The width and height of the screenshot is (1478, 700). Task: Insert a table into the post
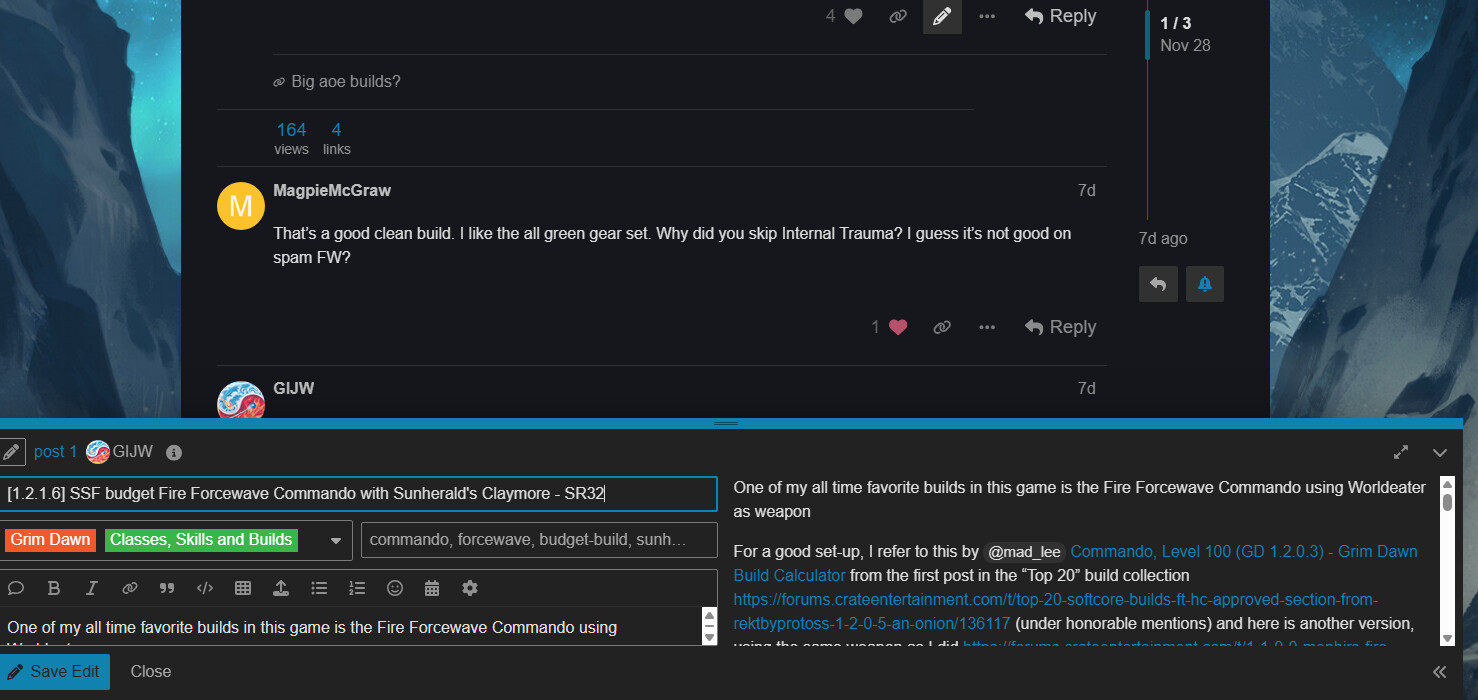coord(242,588)
